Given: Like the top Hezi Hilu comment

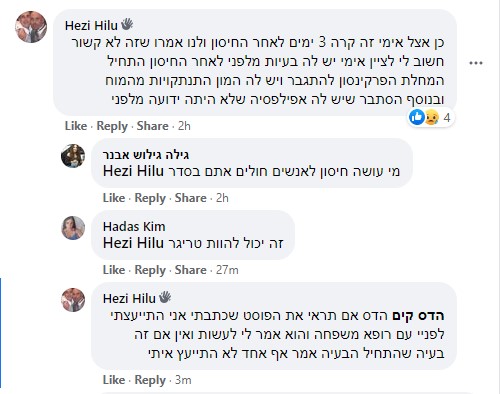Looking at the screenshot, I should [x=76, y=126].
